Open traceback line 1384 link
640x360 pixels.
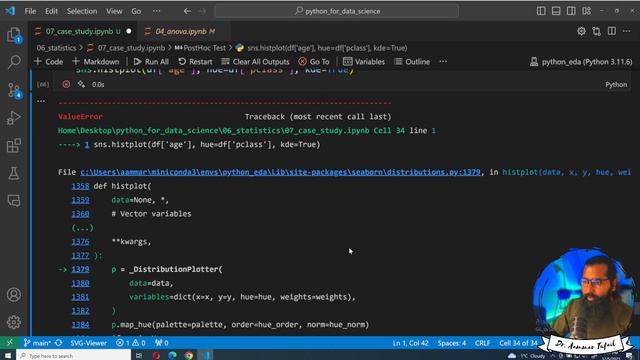pos(80,325)
